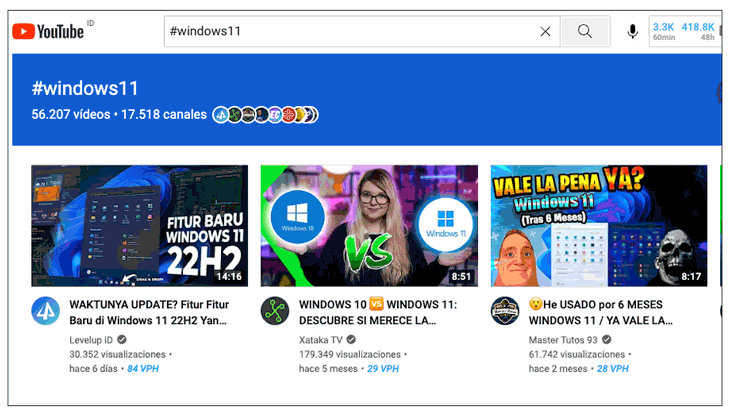Click the 84 VPH stat
The height and width of the screenshot is (416, 730).
coord(143,369)
